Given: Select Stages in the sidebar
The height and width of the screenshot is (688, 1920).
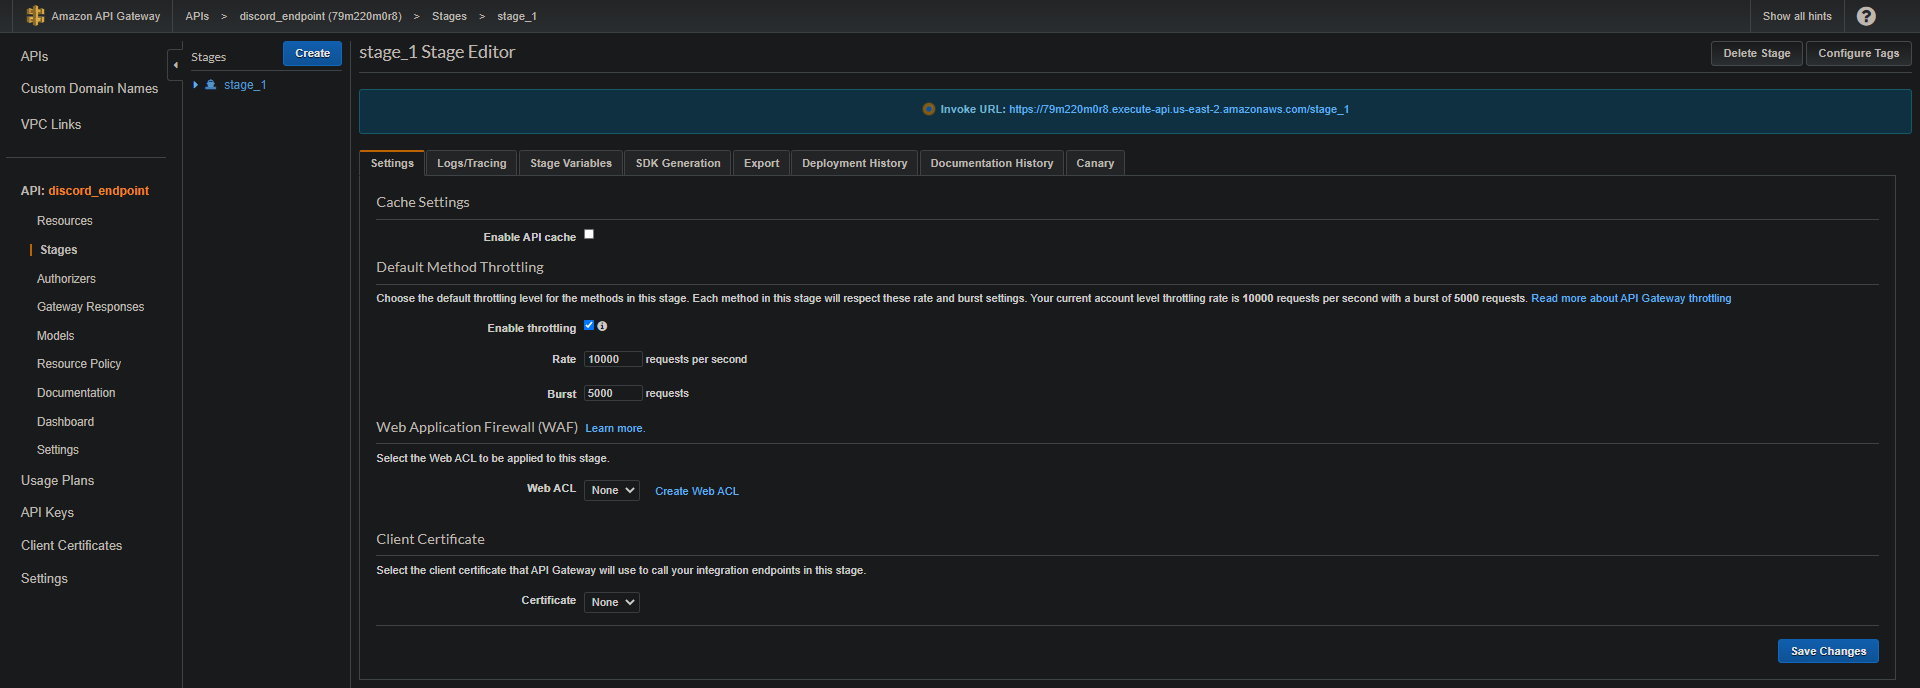Looking at the screenshot, I should [x=59, y=250].
